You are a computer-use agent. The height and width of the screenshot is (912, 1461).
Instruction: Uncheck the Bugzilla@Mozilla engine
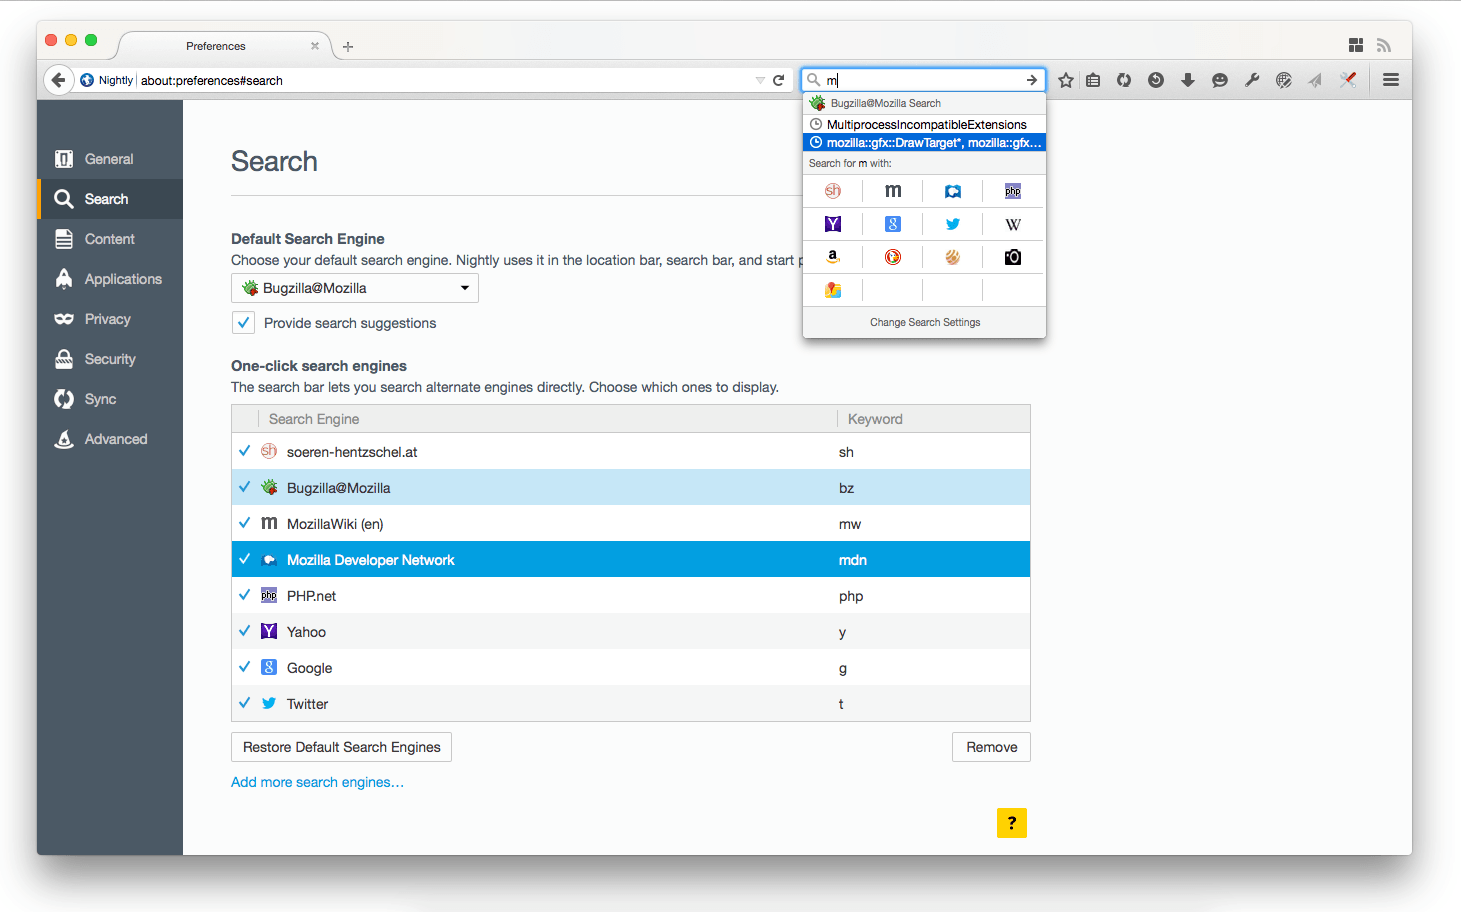tap(245, 487)
